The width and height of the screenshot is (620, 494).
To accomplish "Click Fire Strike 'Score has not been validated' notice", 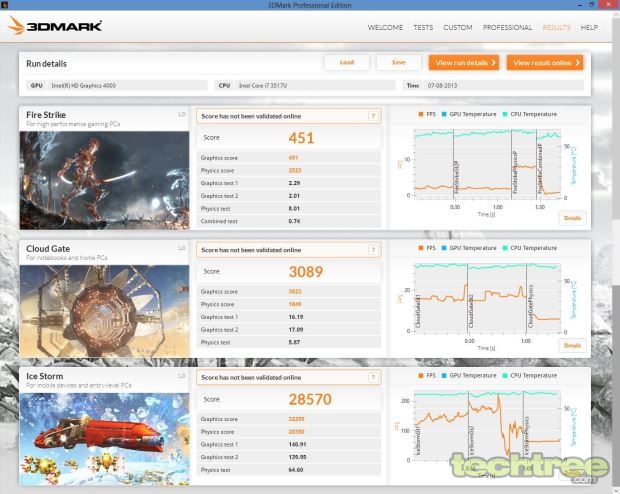I will tap(289, 116).
